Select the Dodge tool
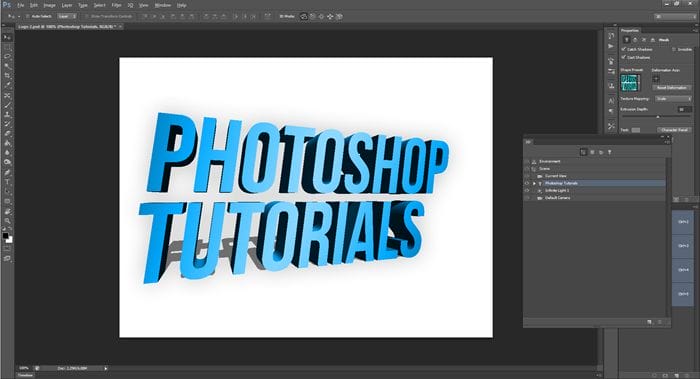 (7, 162)
